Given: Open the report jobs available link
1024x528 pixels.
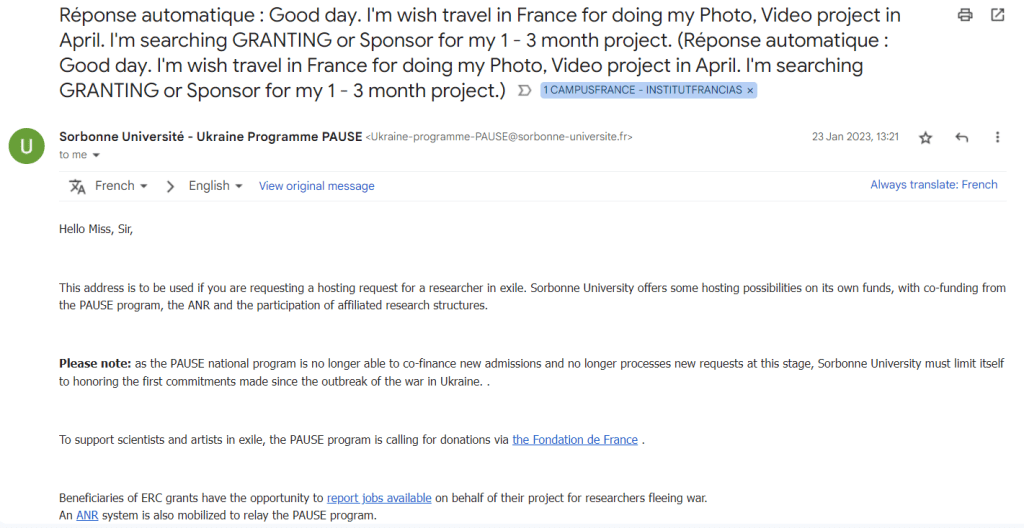Looking at the screenshot, I should point(379,498).
